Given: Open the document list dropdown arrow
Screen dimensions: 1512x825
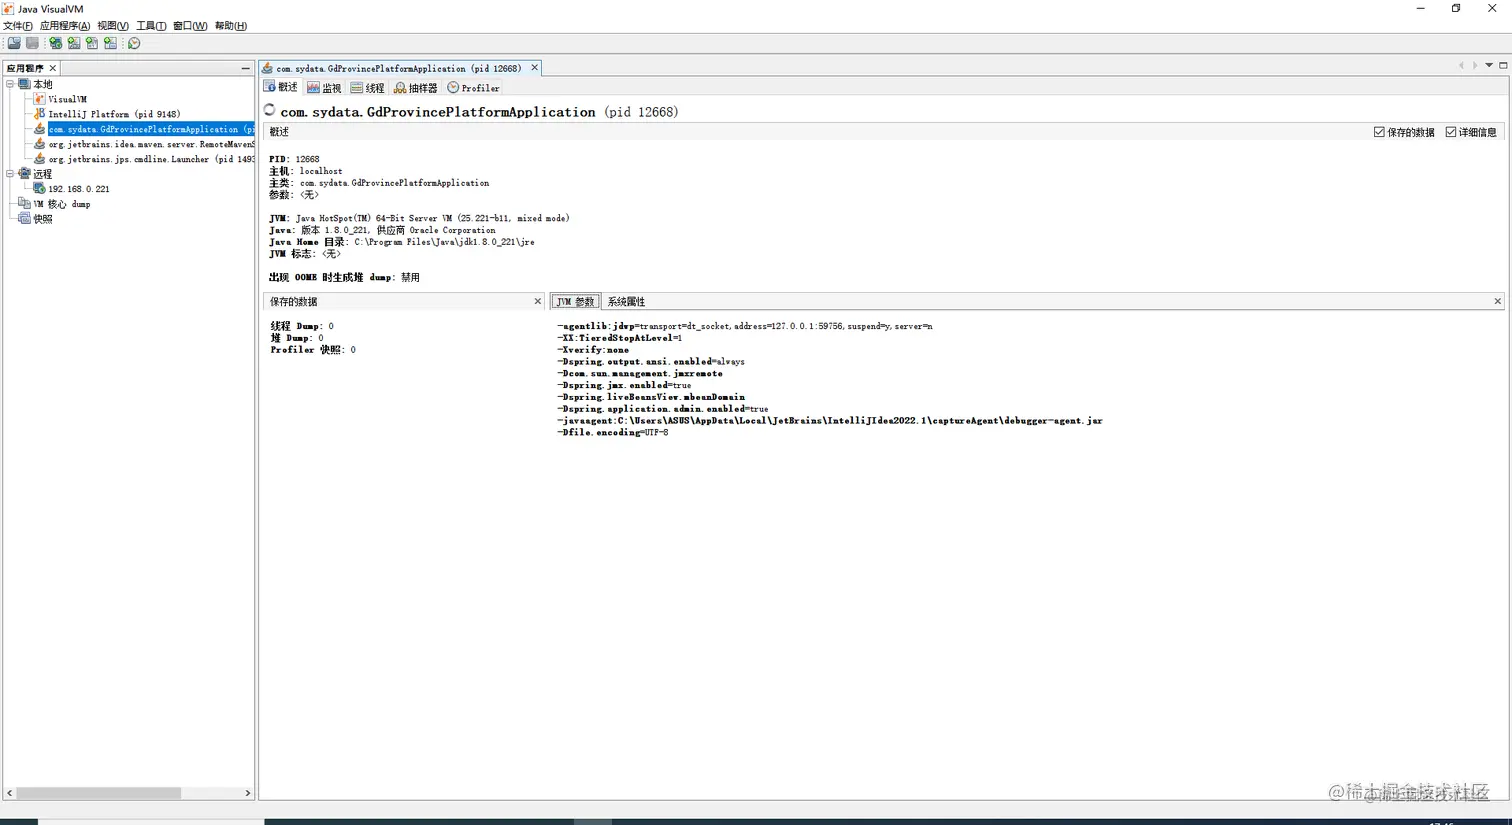Looking at the screenshot, I should (x=1489, y=66).
